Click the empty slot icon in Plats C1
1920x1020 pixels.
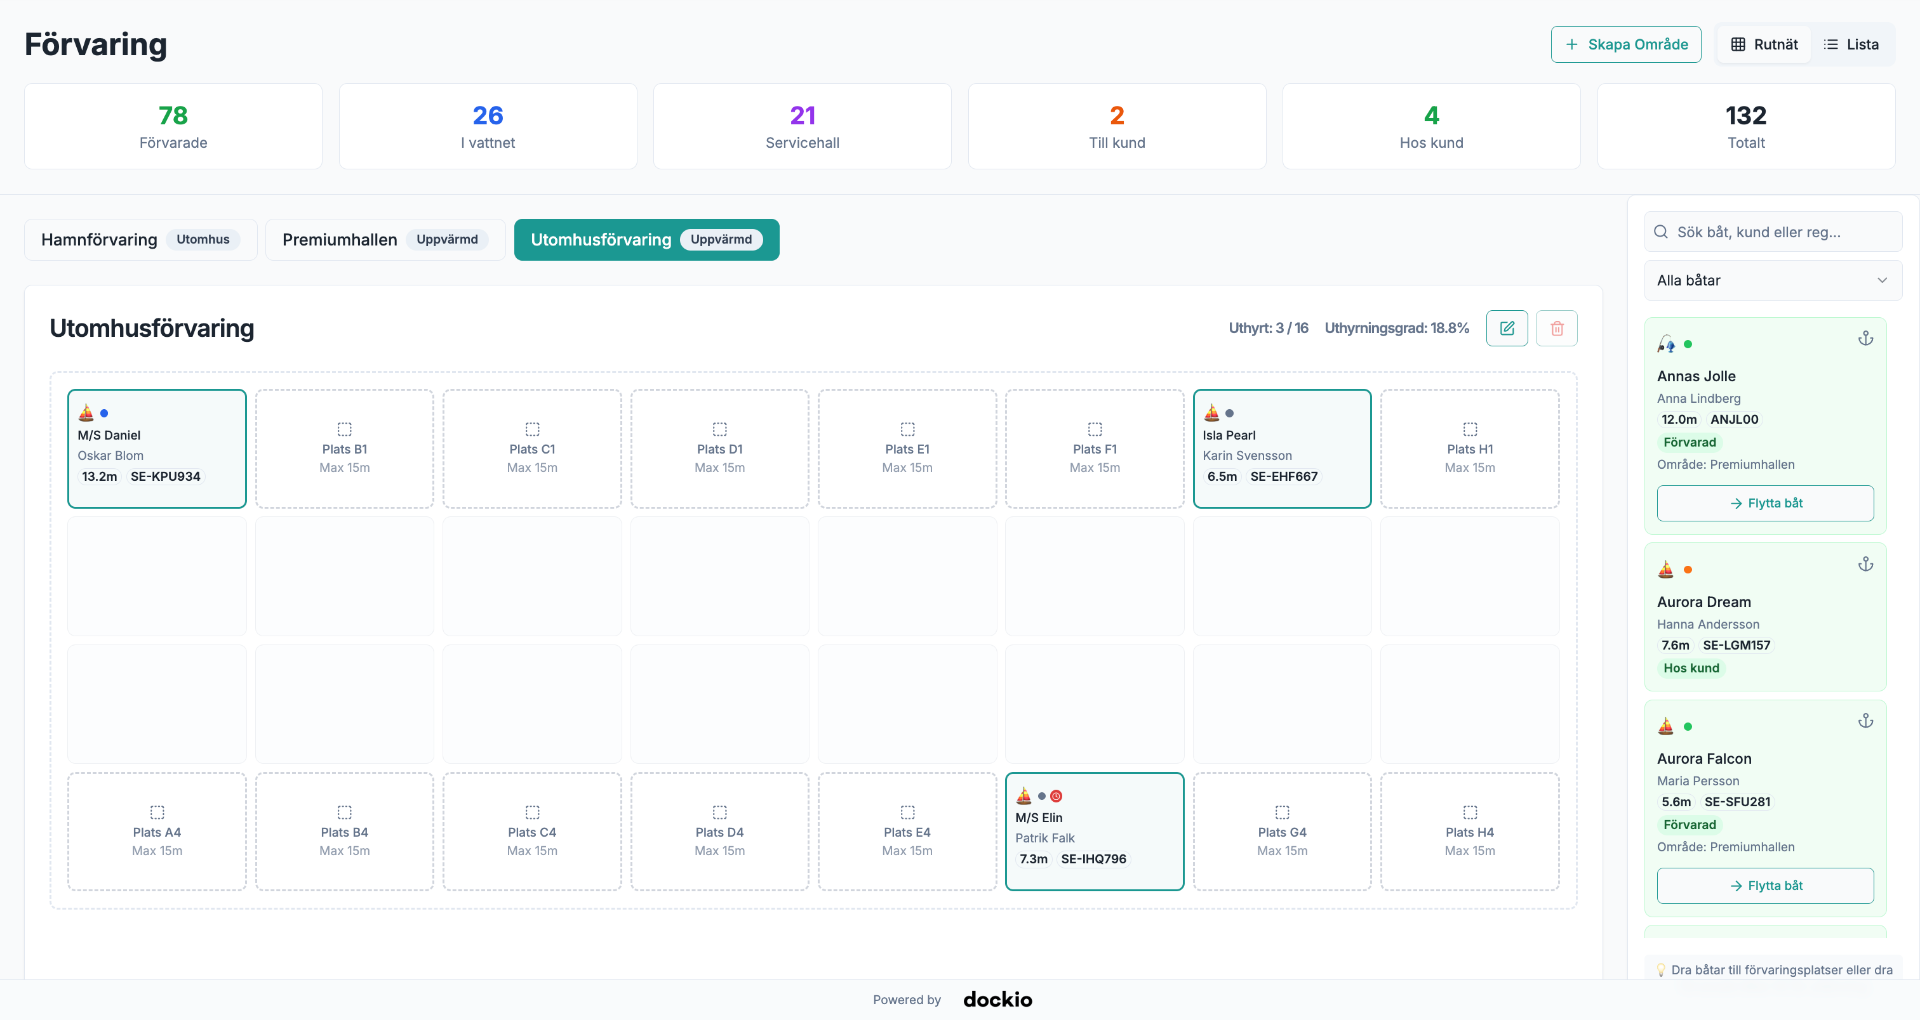532,429
